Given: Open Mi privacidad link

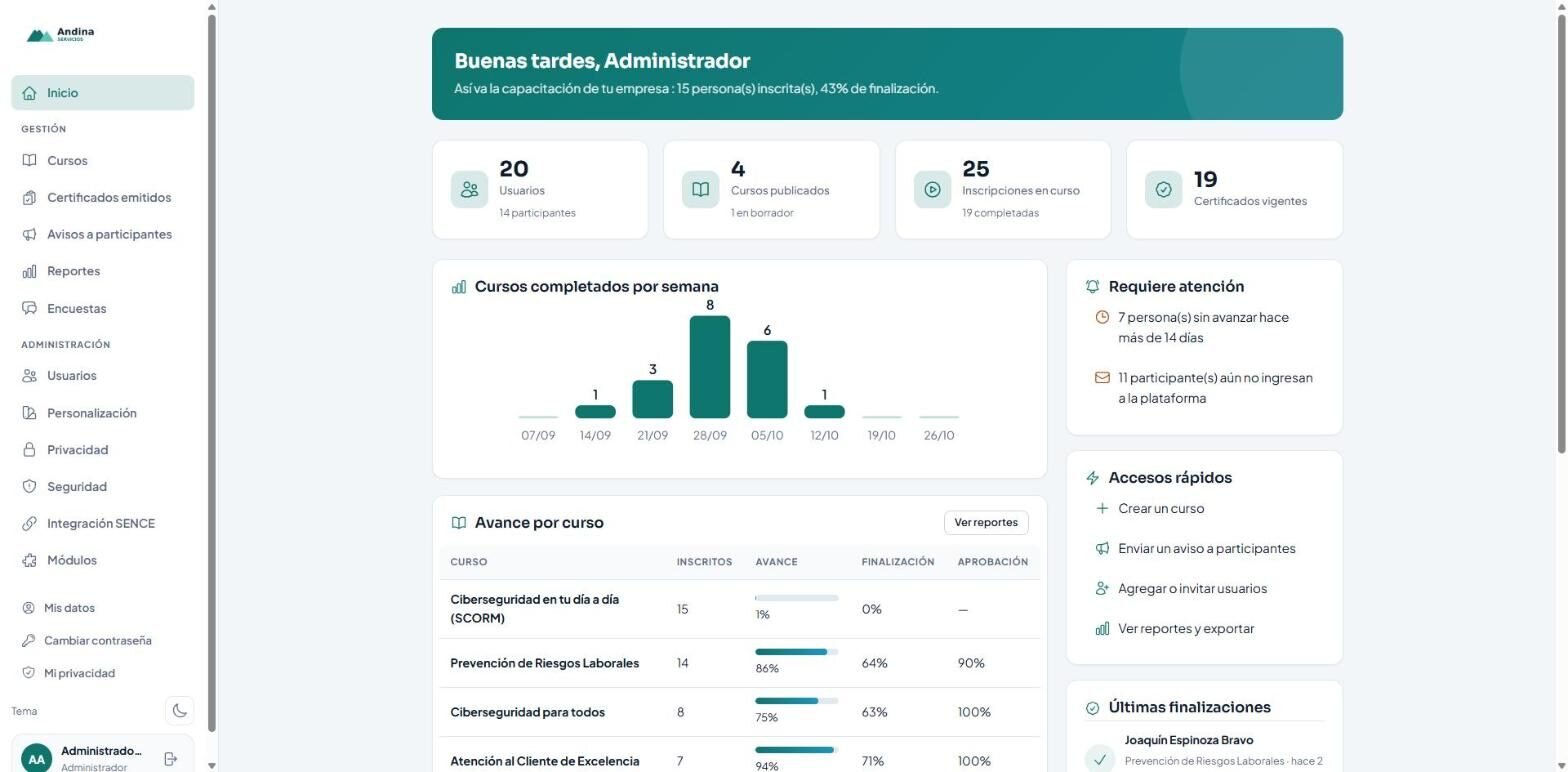Looking at the screenshot, I should tap(103, 673).
